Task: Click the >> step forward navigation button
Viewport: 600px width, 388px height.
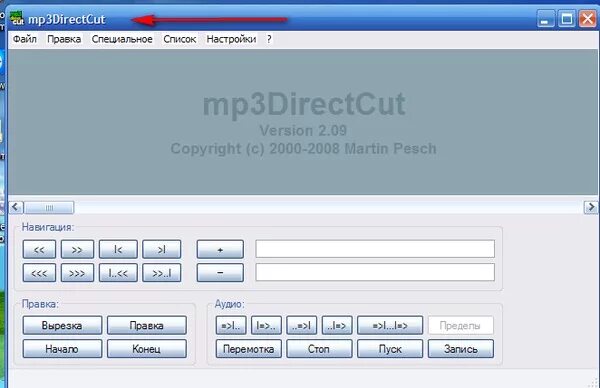Action: pos(77,249)
